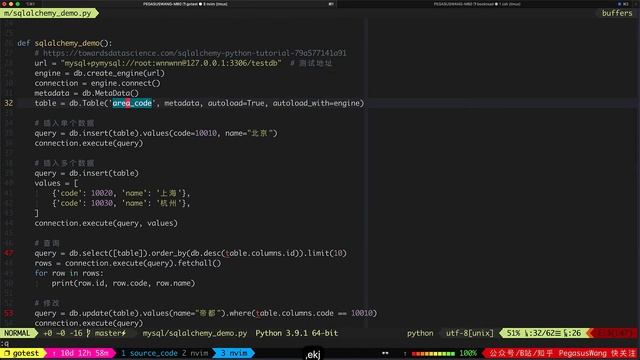Click the closing bracket ] of values
The height and width of the screenshot is (360, 640).
36,213
